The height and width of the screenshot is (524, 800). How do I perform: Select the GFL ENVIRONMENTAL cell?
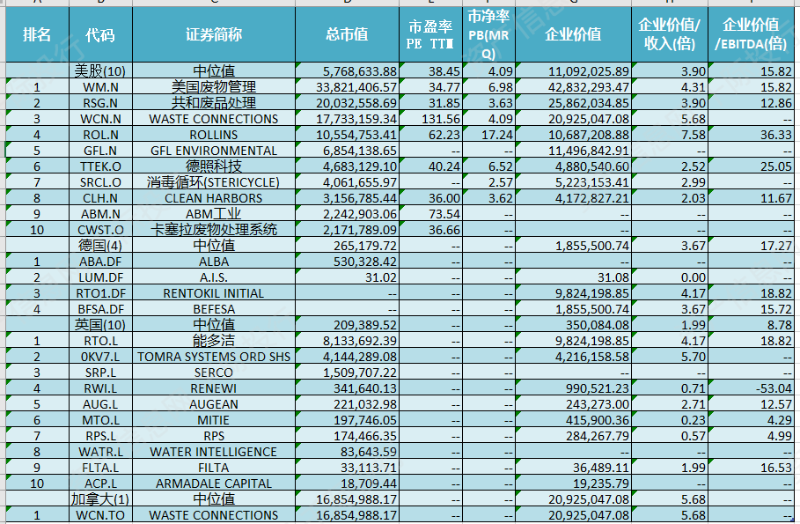214,150
